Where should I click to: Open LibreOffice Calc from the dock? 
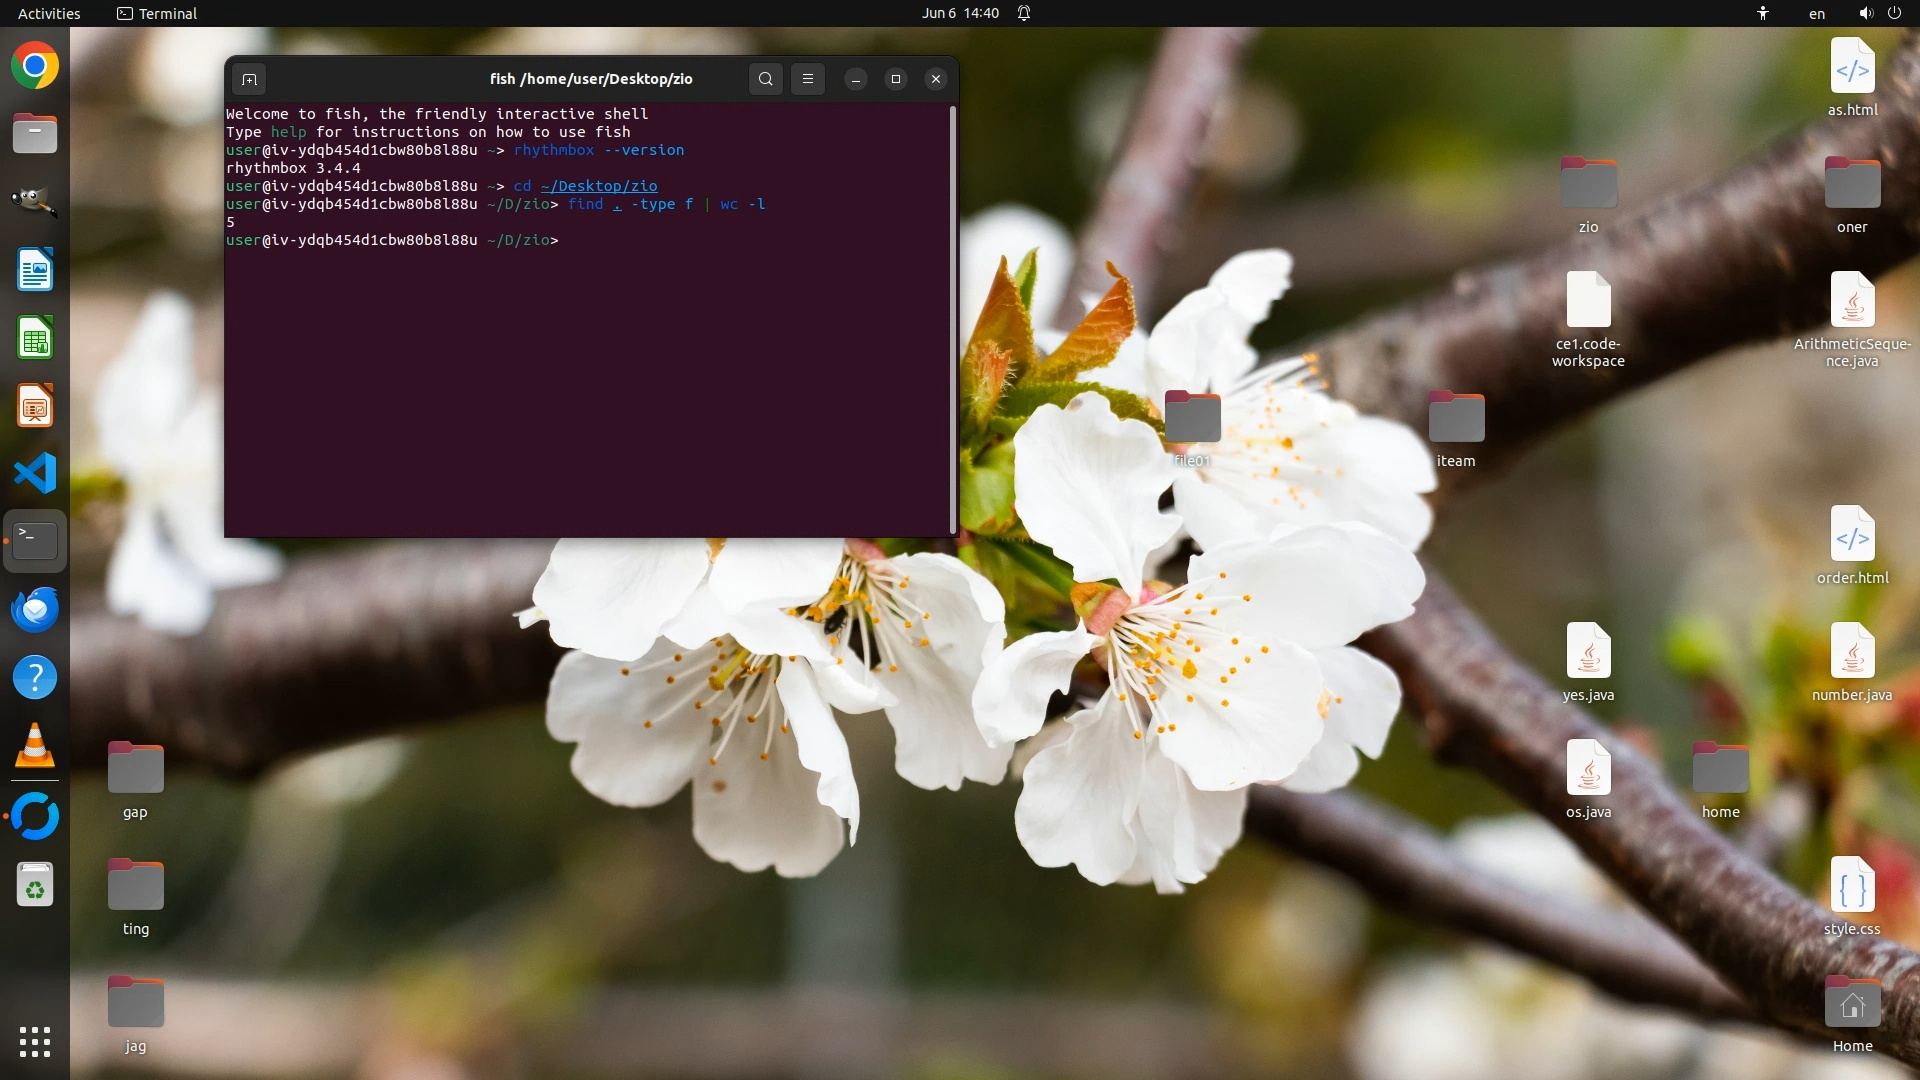click(x=35, y=338)
